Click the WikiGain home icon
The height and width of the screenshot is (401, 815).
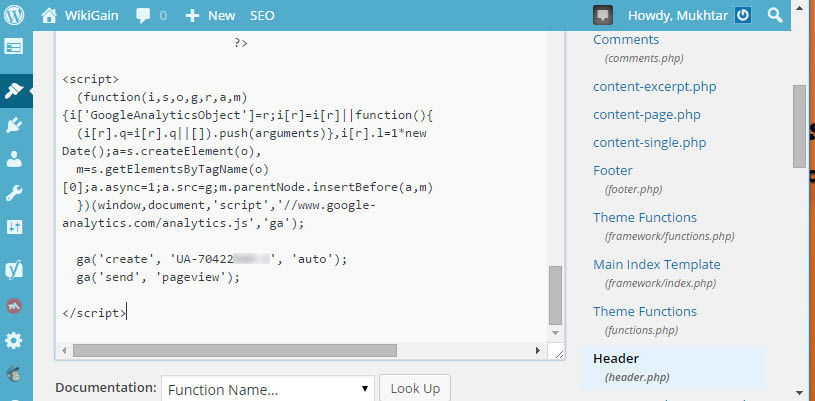pos(49,16)
